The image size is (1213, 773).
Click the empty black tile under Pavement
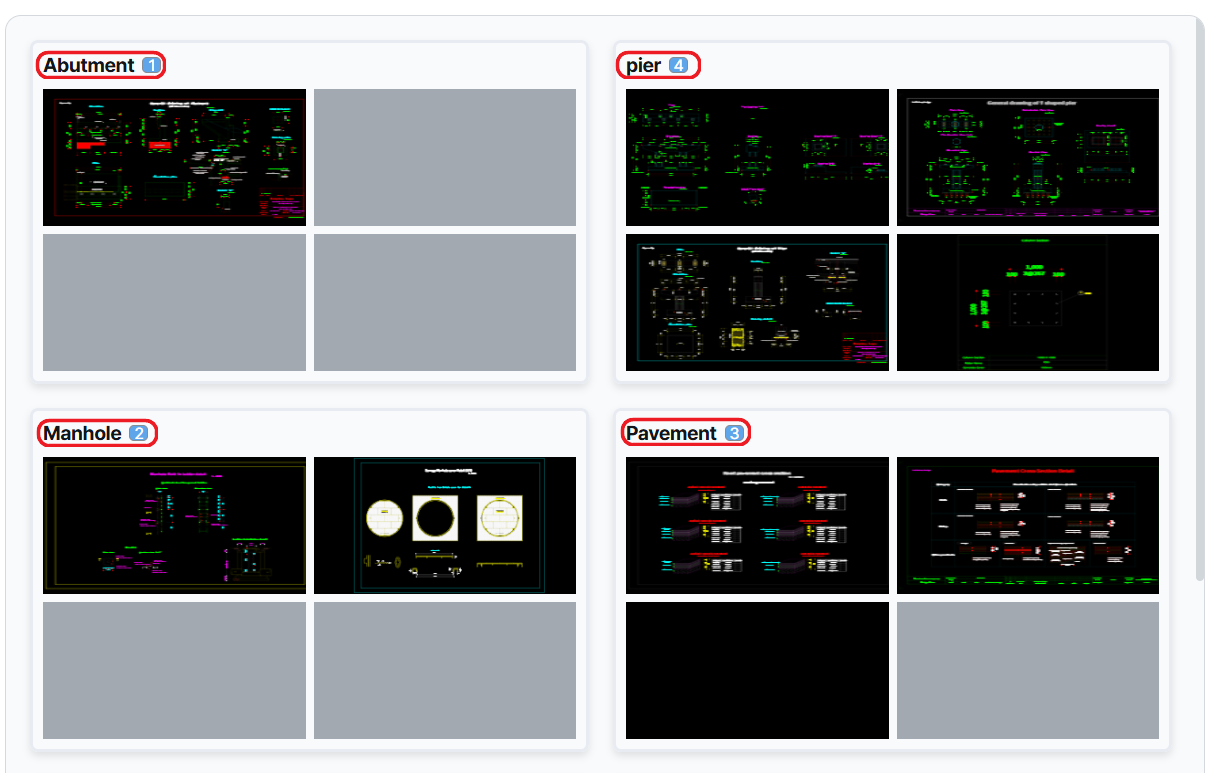(x=757, y=670)
